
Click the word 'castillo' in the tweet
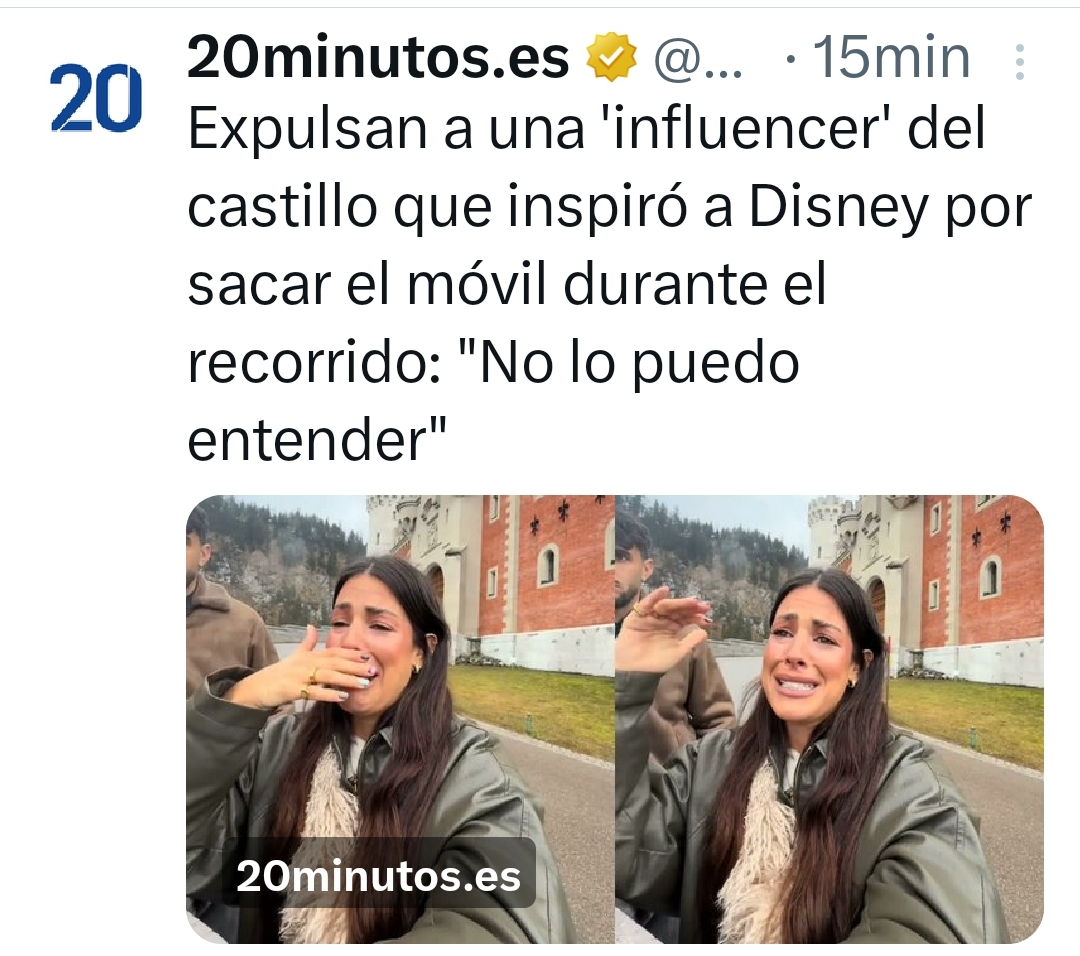tap(282, 206)
